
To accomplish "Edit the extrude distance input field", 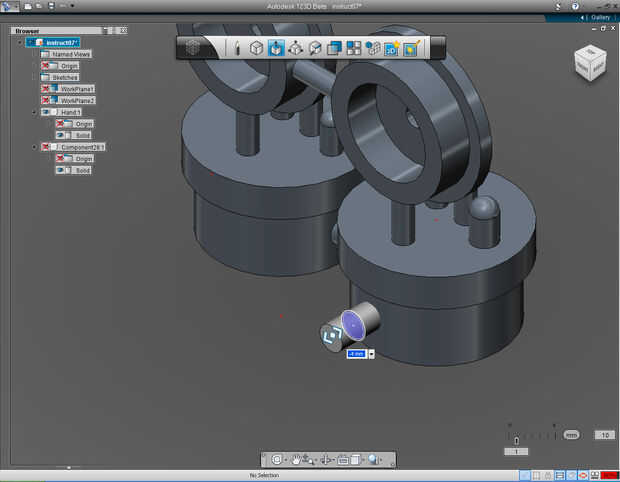I will (357, 354).
